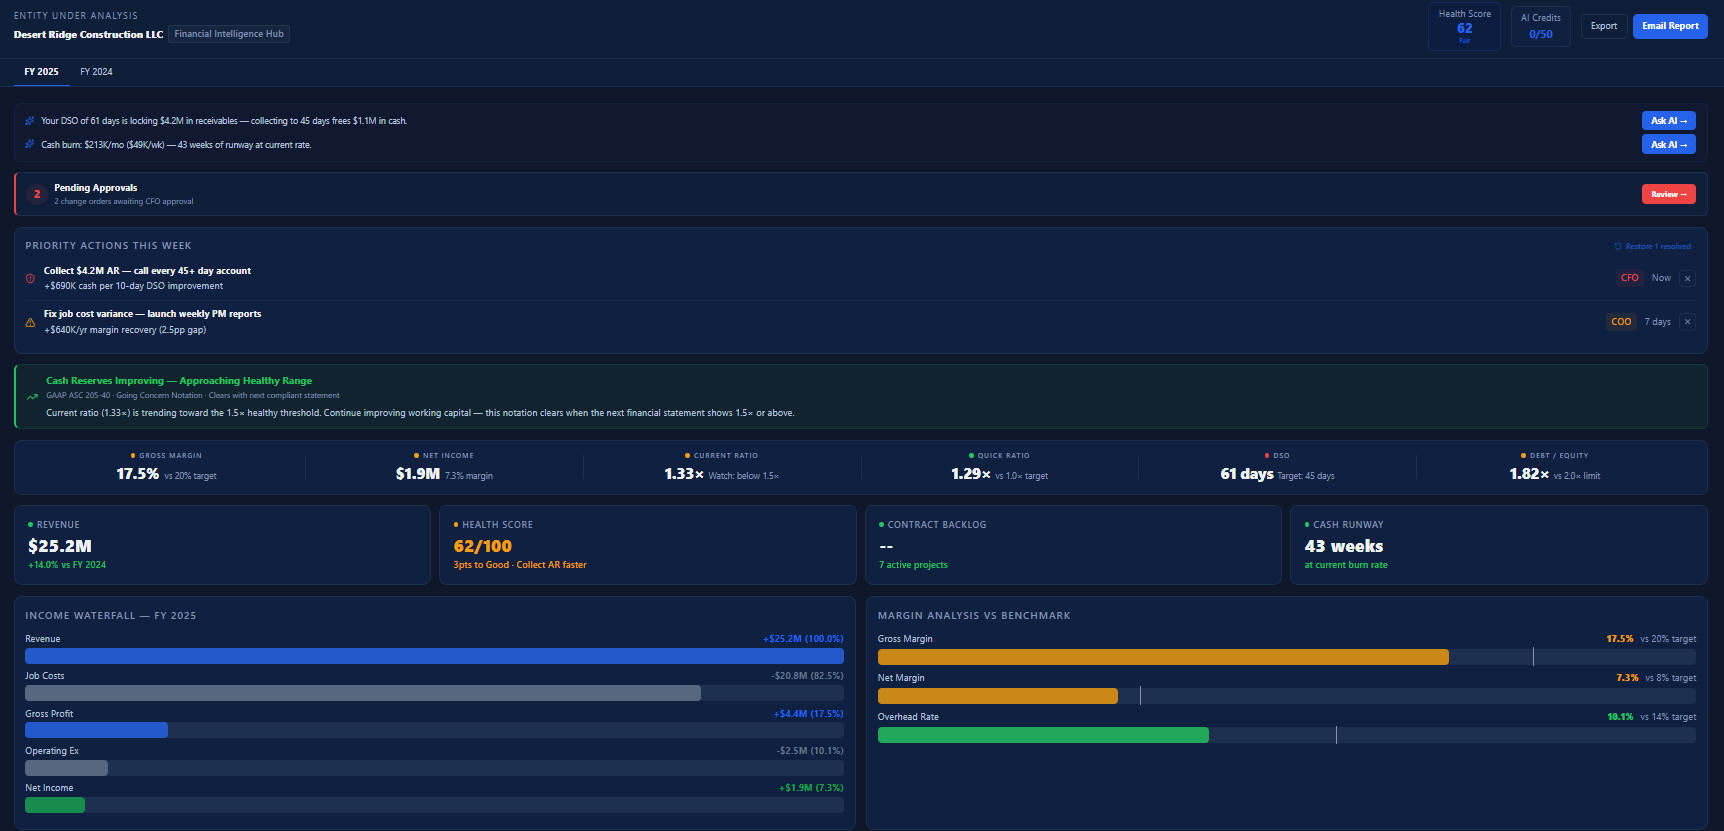This screenshot has width=1724, height=831.
Task: Click '10.1% vs 14% target' overhead value
Action: tap(1651, 717)
